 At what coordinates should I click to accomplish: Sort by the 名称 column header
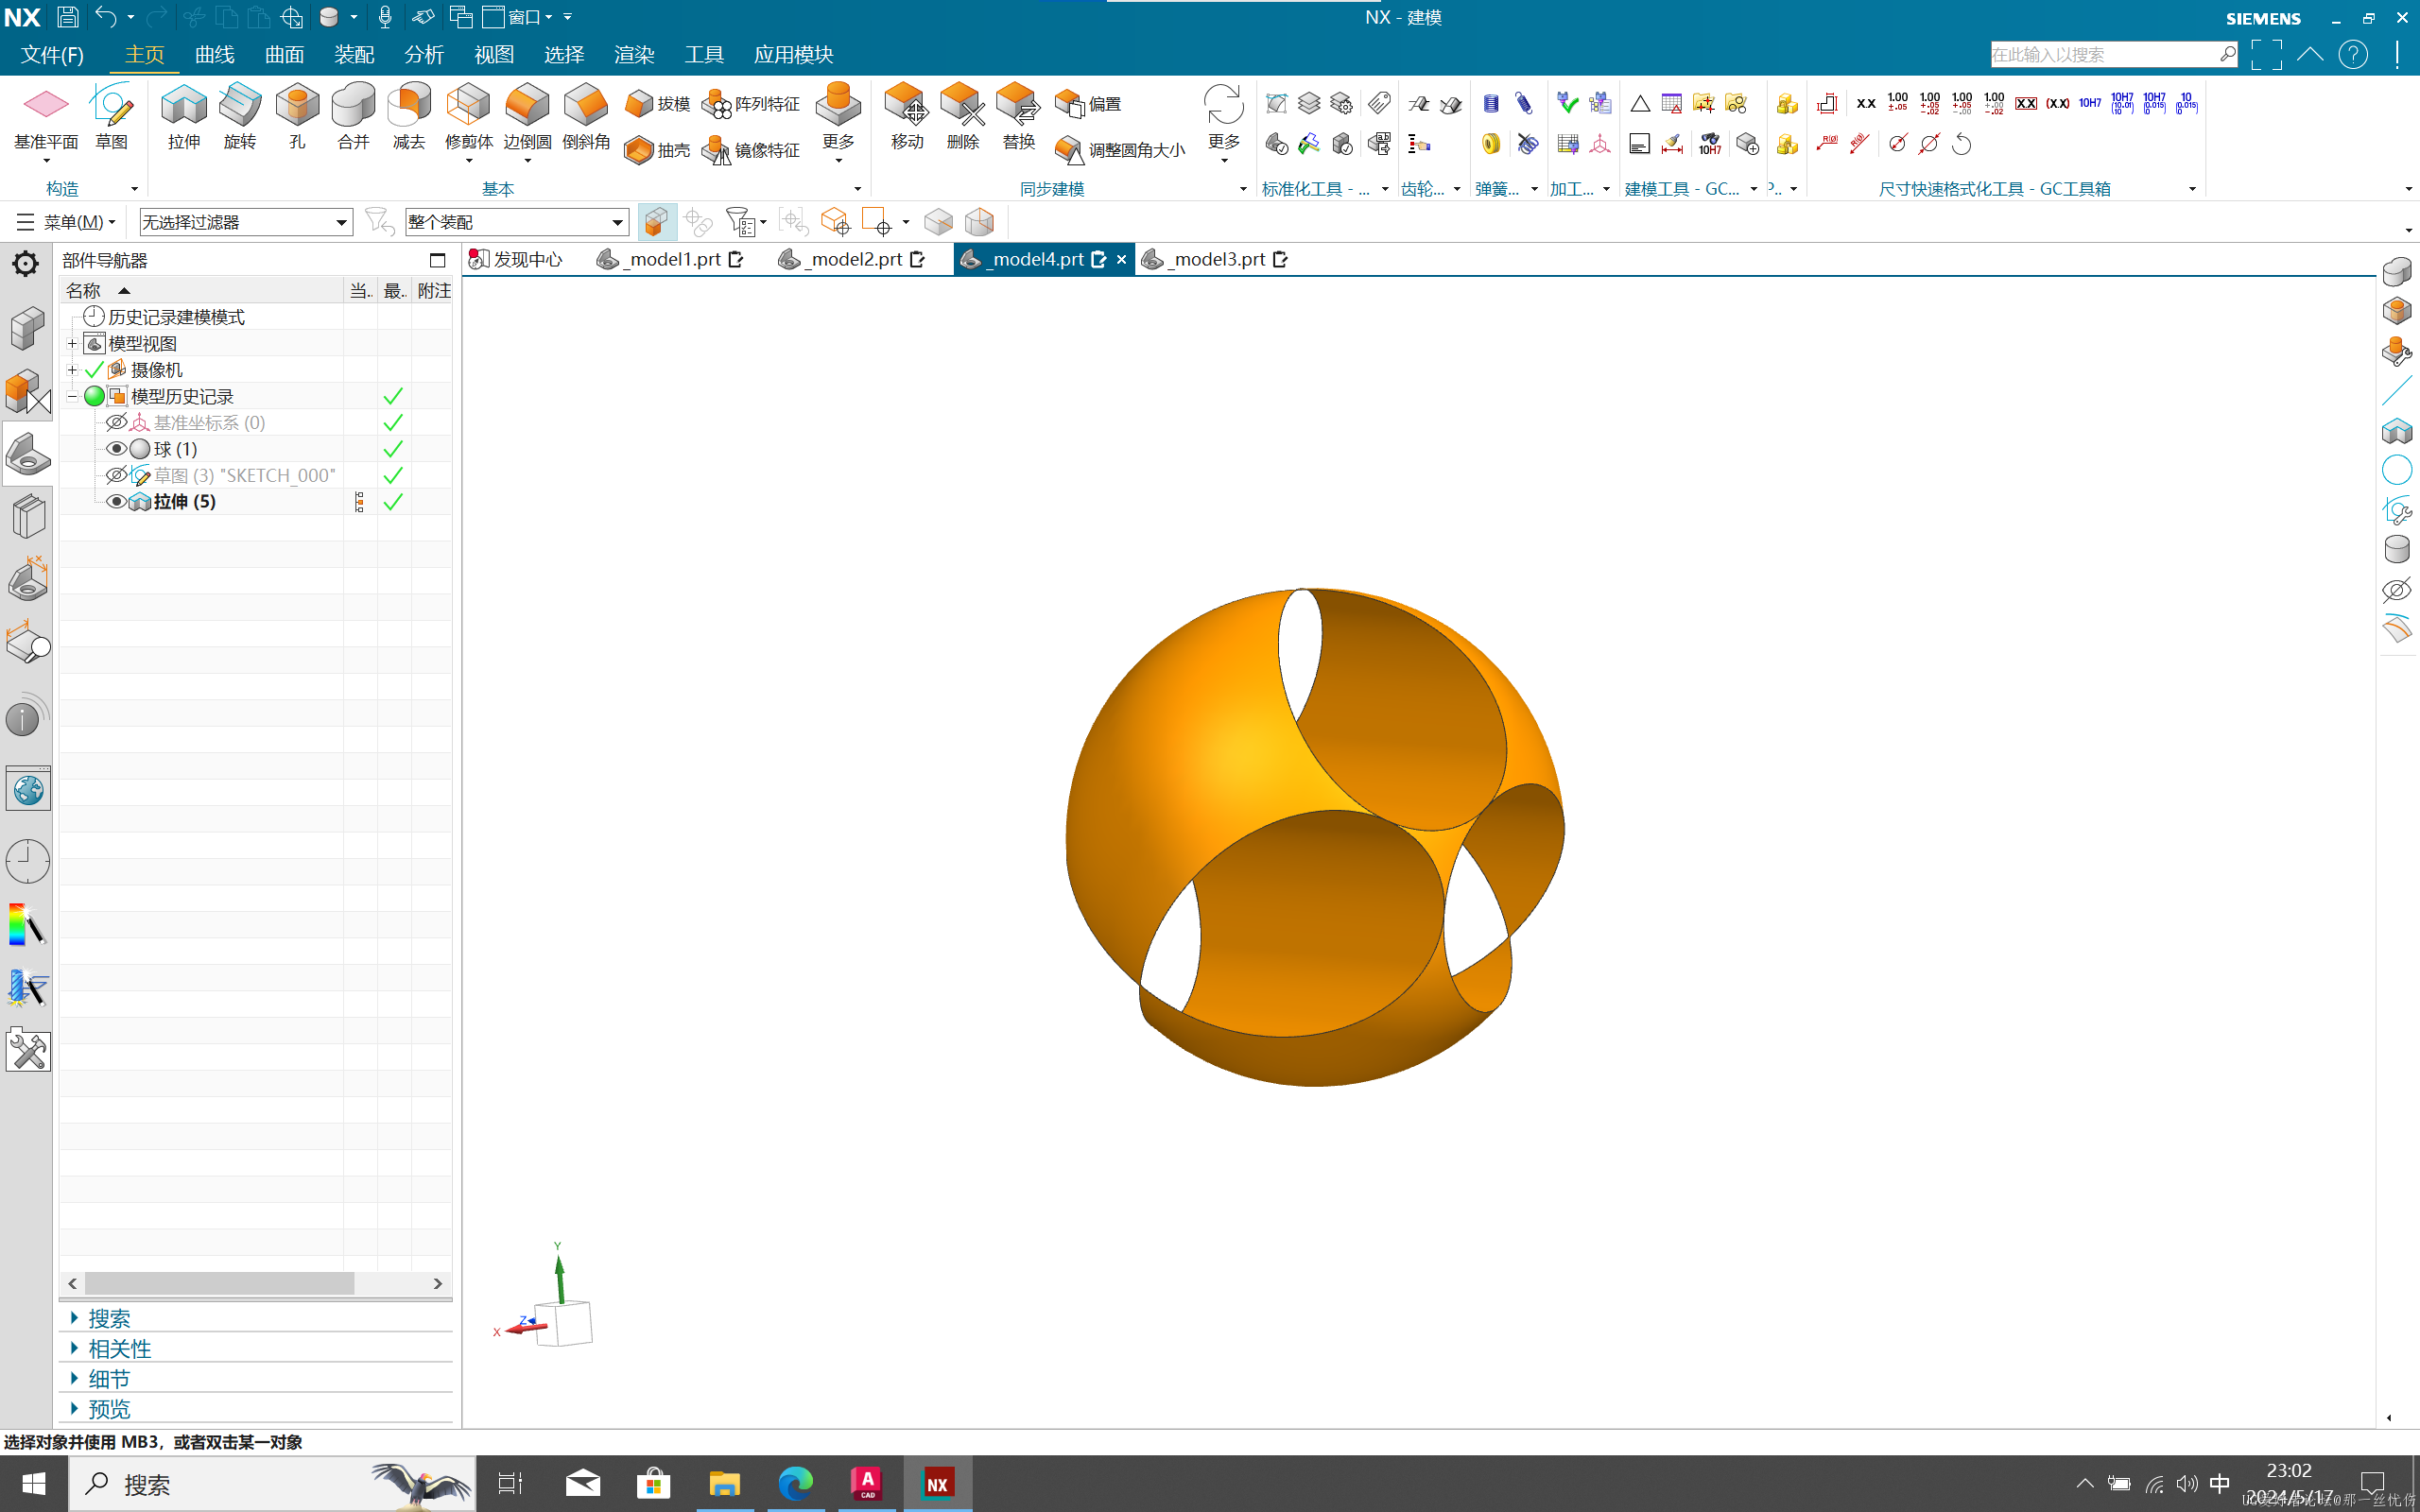point(200,291)
